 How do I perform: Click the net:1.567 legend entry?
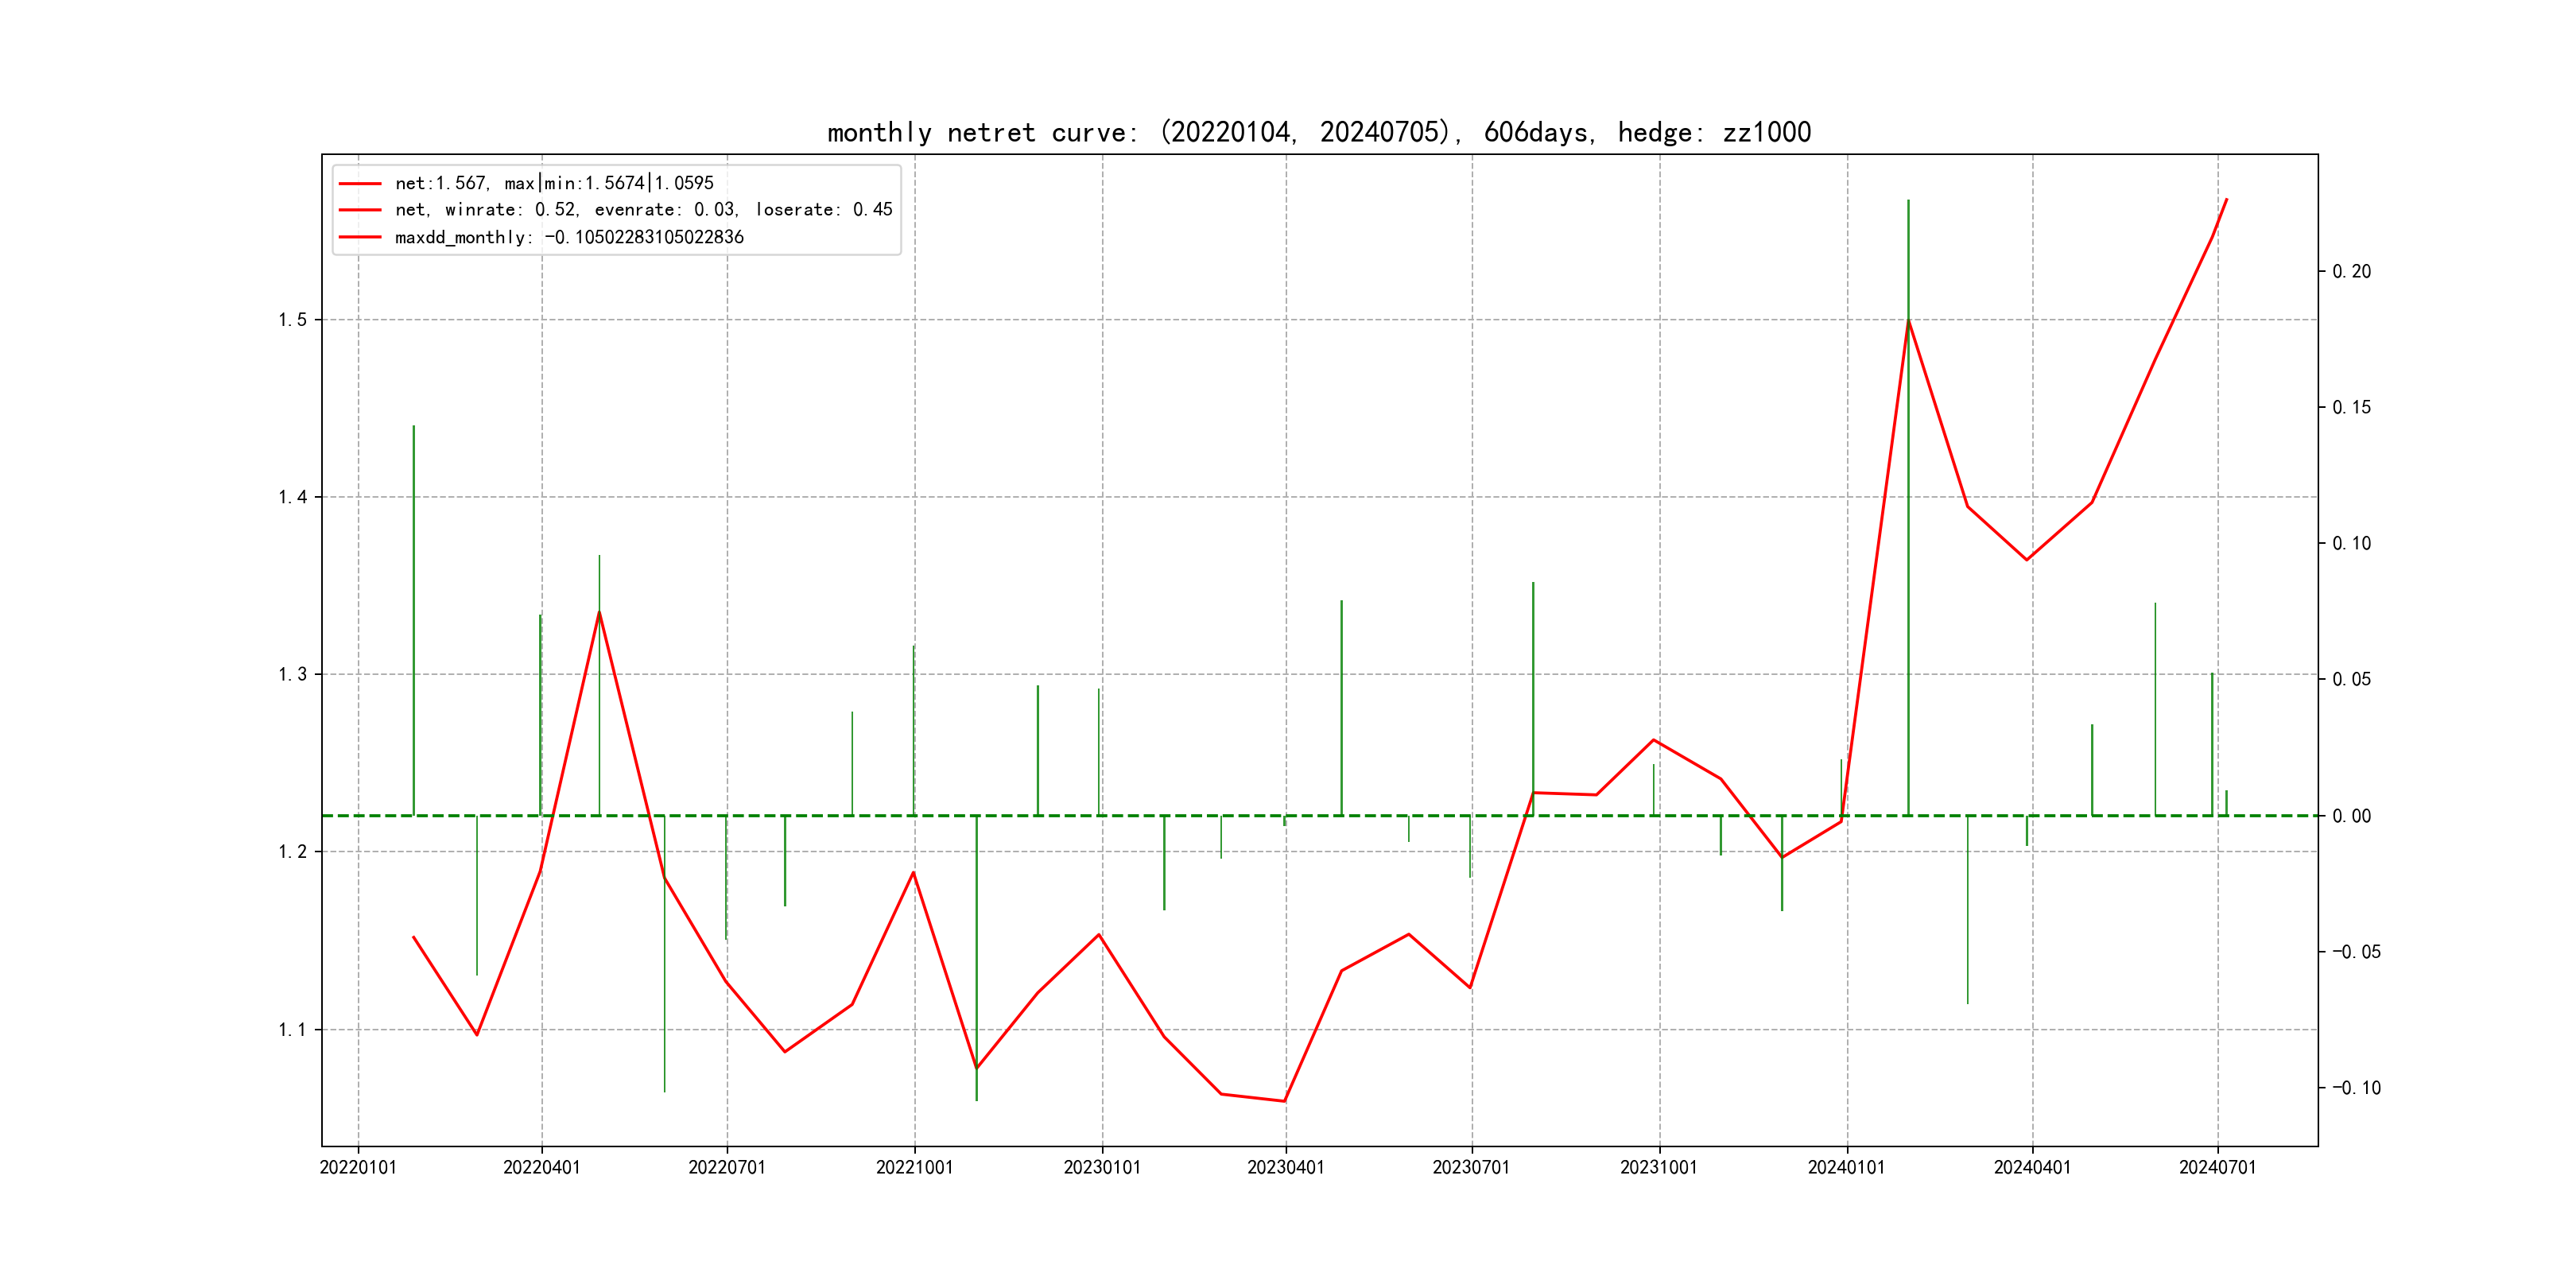click(553, 183)
